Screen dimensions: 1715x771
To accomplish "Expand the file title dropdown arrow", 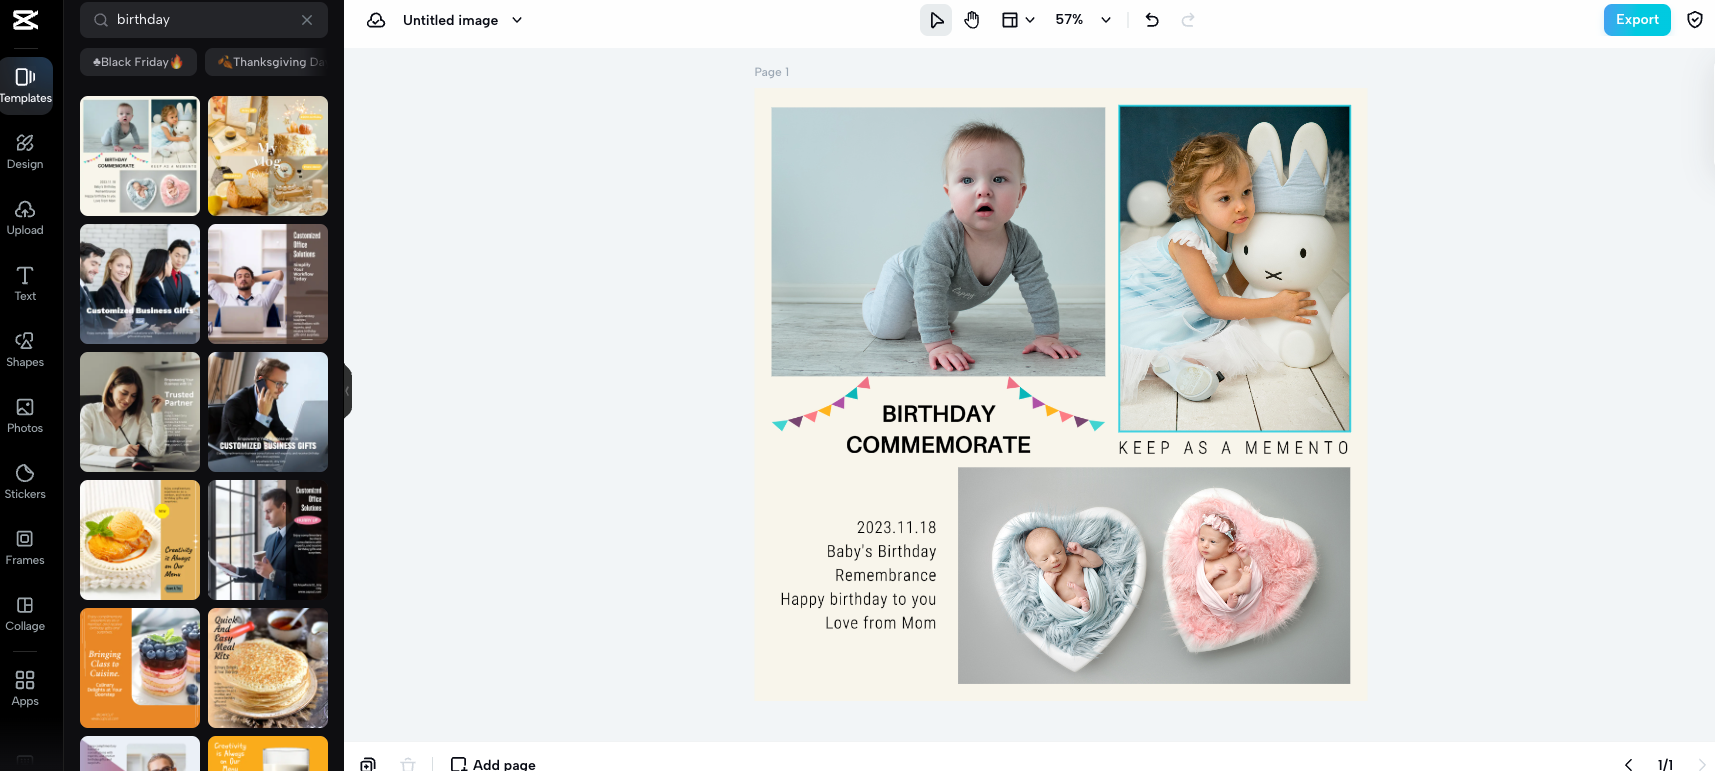I will click(517, 20).
